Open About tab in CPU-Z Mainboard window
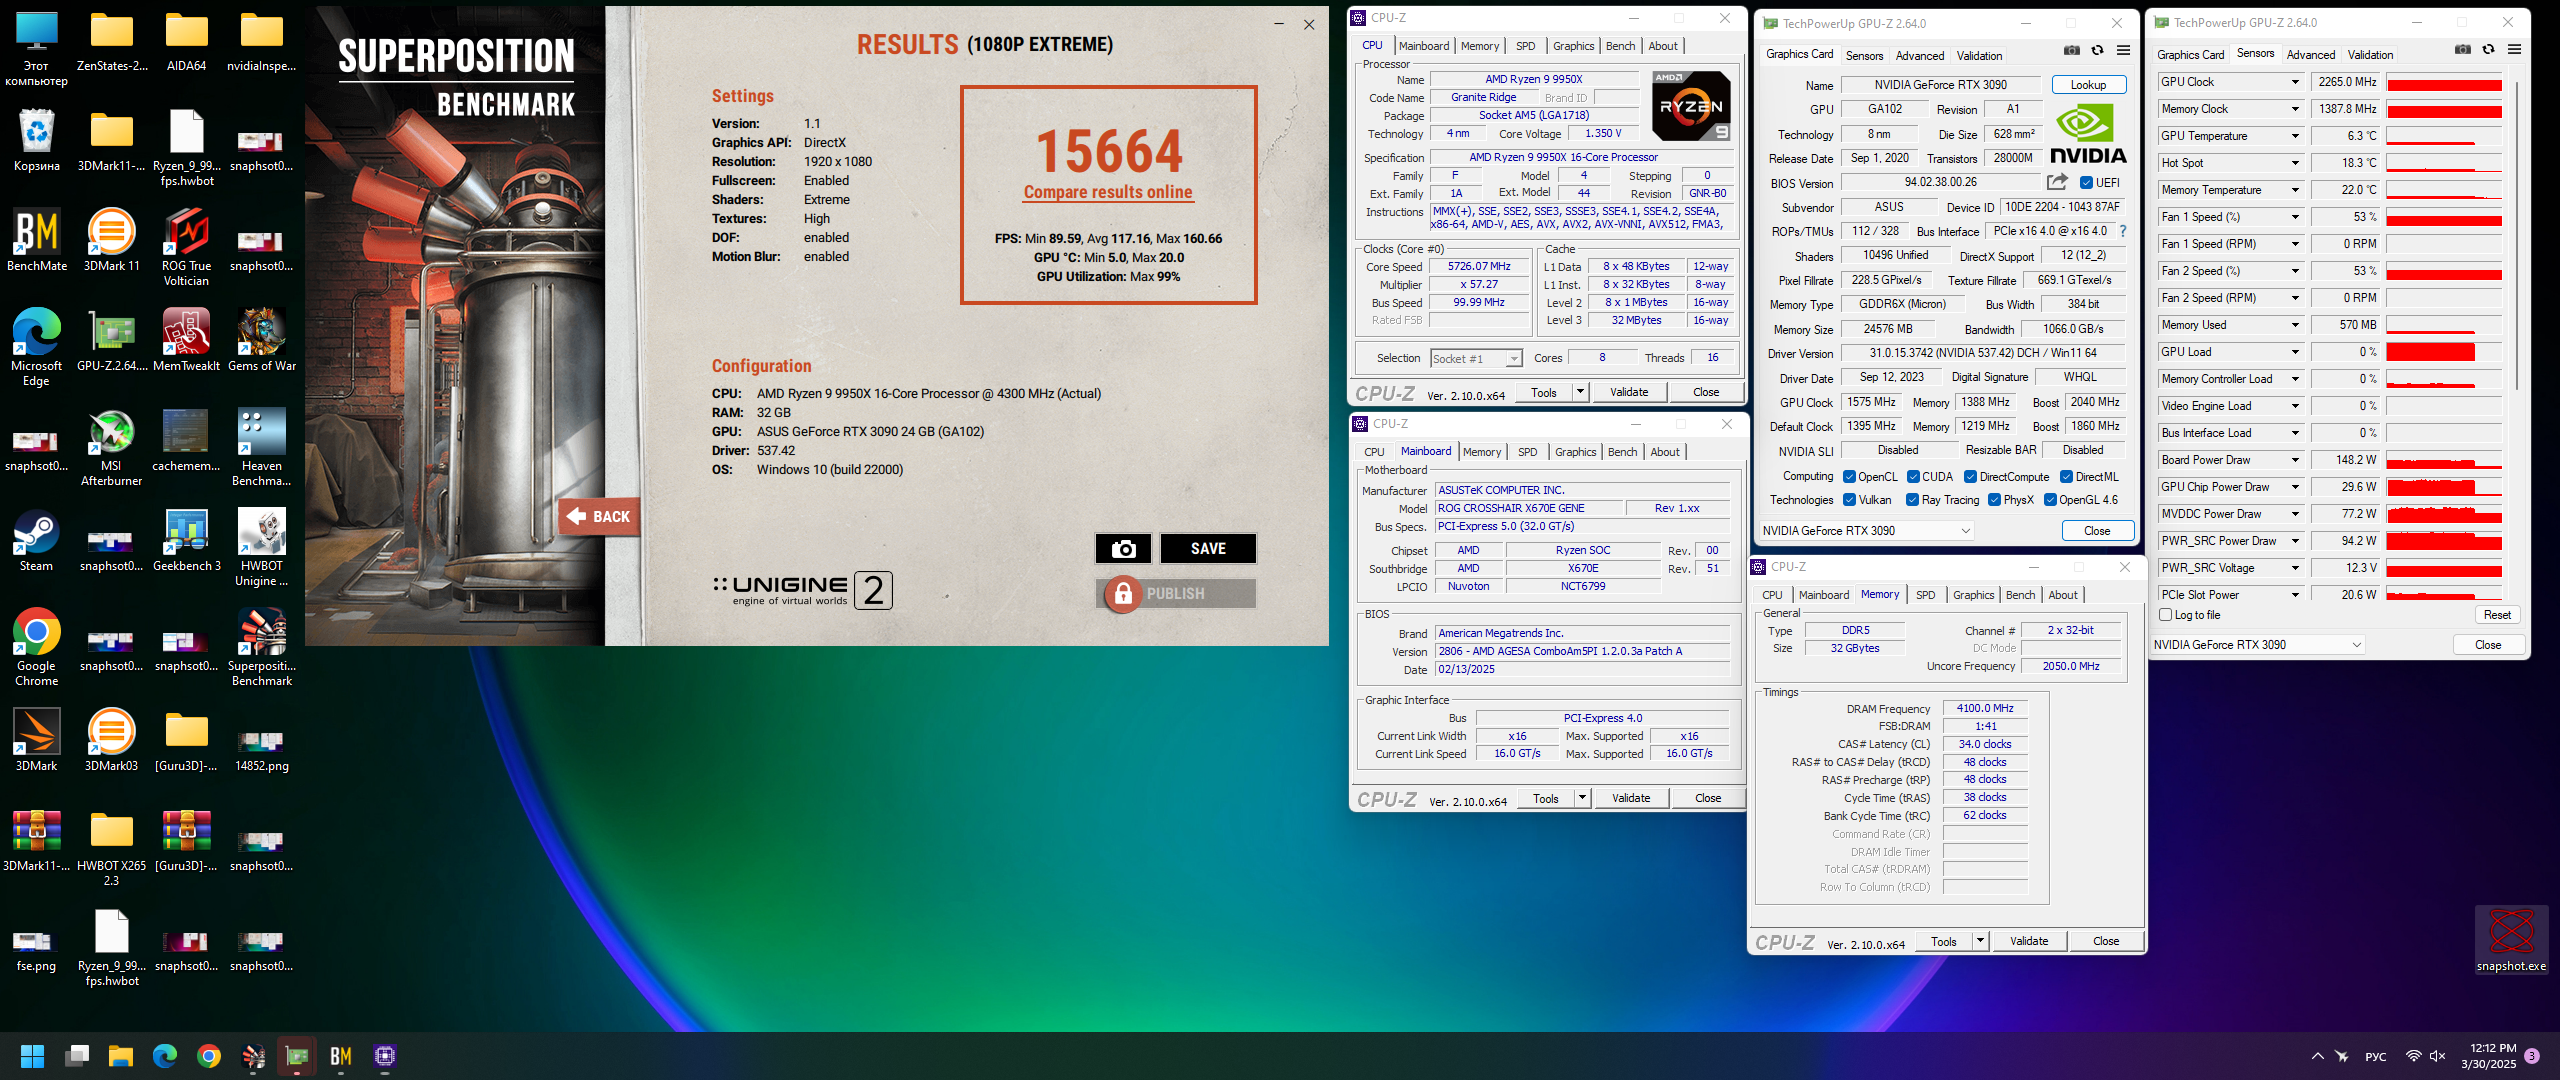Viewport: 2560px width, 1080px height. (x=1665, y=452)
